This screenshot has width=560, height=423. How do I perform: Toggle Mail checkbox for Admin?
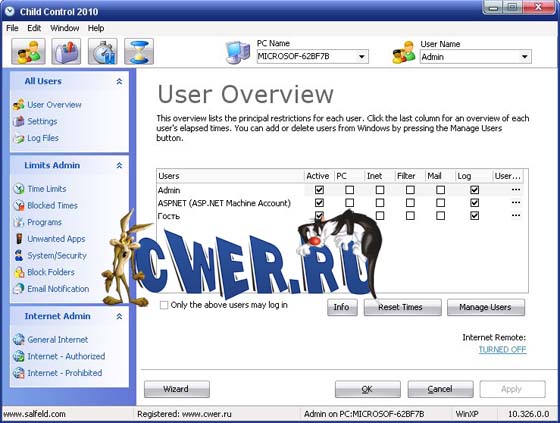tap(441, 190)
